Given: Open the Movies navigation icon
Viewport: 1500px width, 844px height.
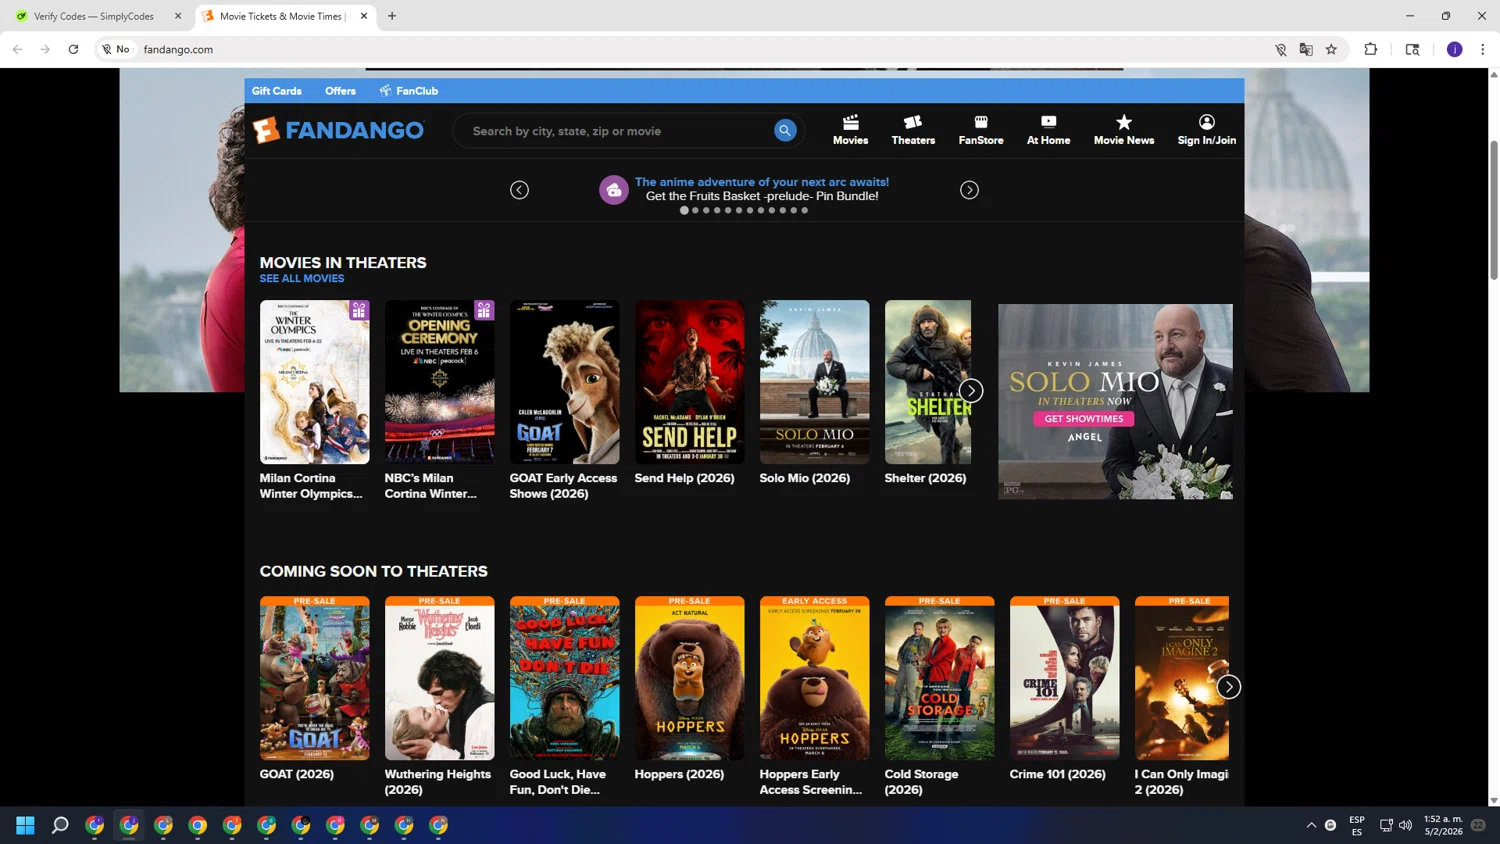Looking at the screenshot, I should (x=850, y=123).
